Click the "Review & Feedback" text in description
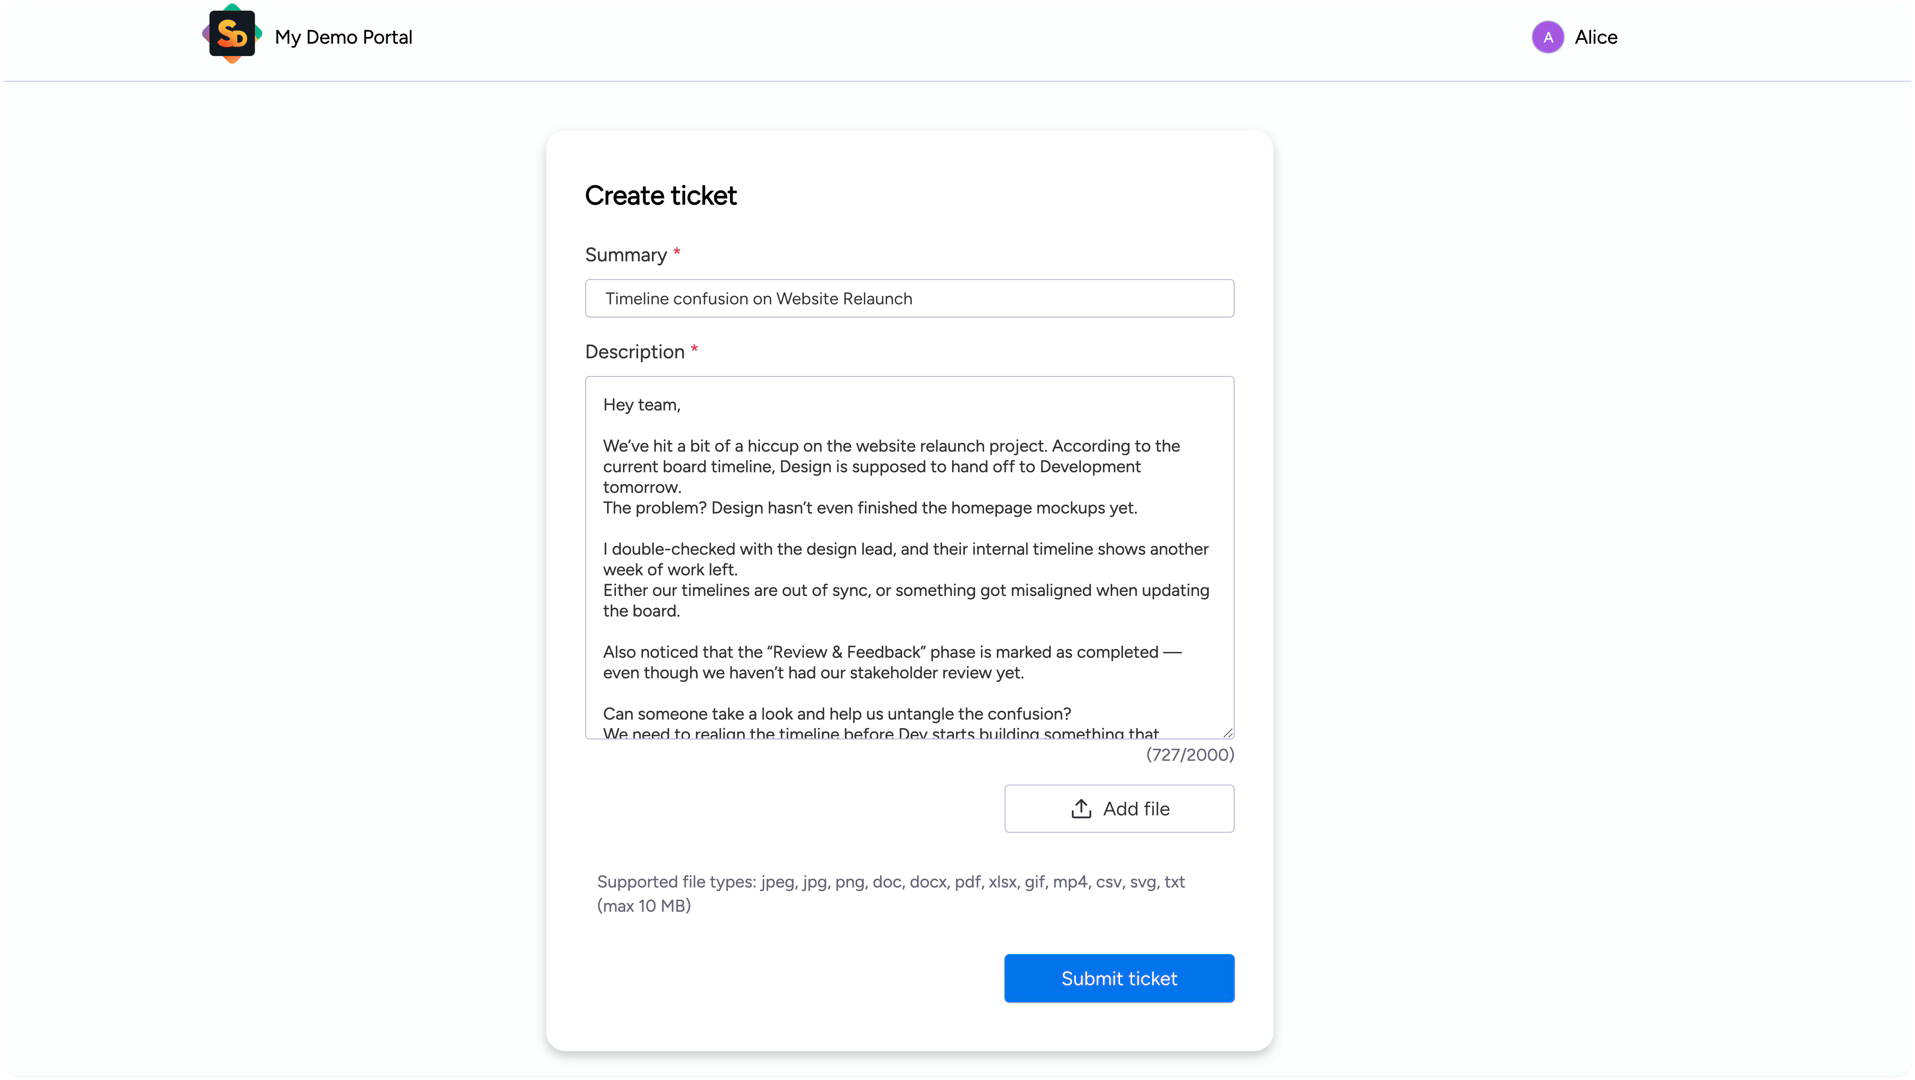The width and height of the screenshot is (1915, 1080). (845, 652)
